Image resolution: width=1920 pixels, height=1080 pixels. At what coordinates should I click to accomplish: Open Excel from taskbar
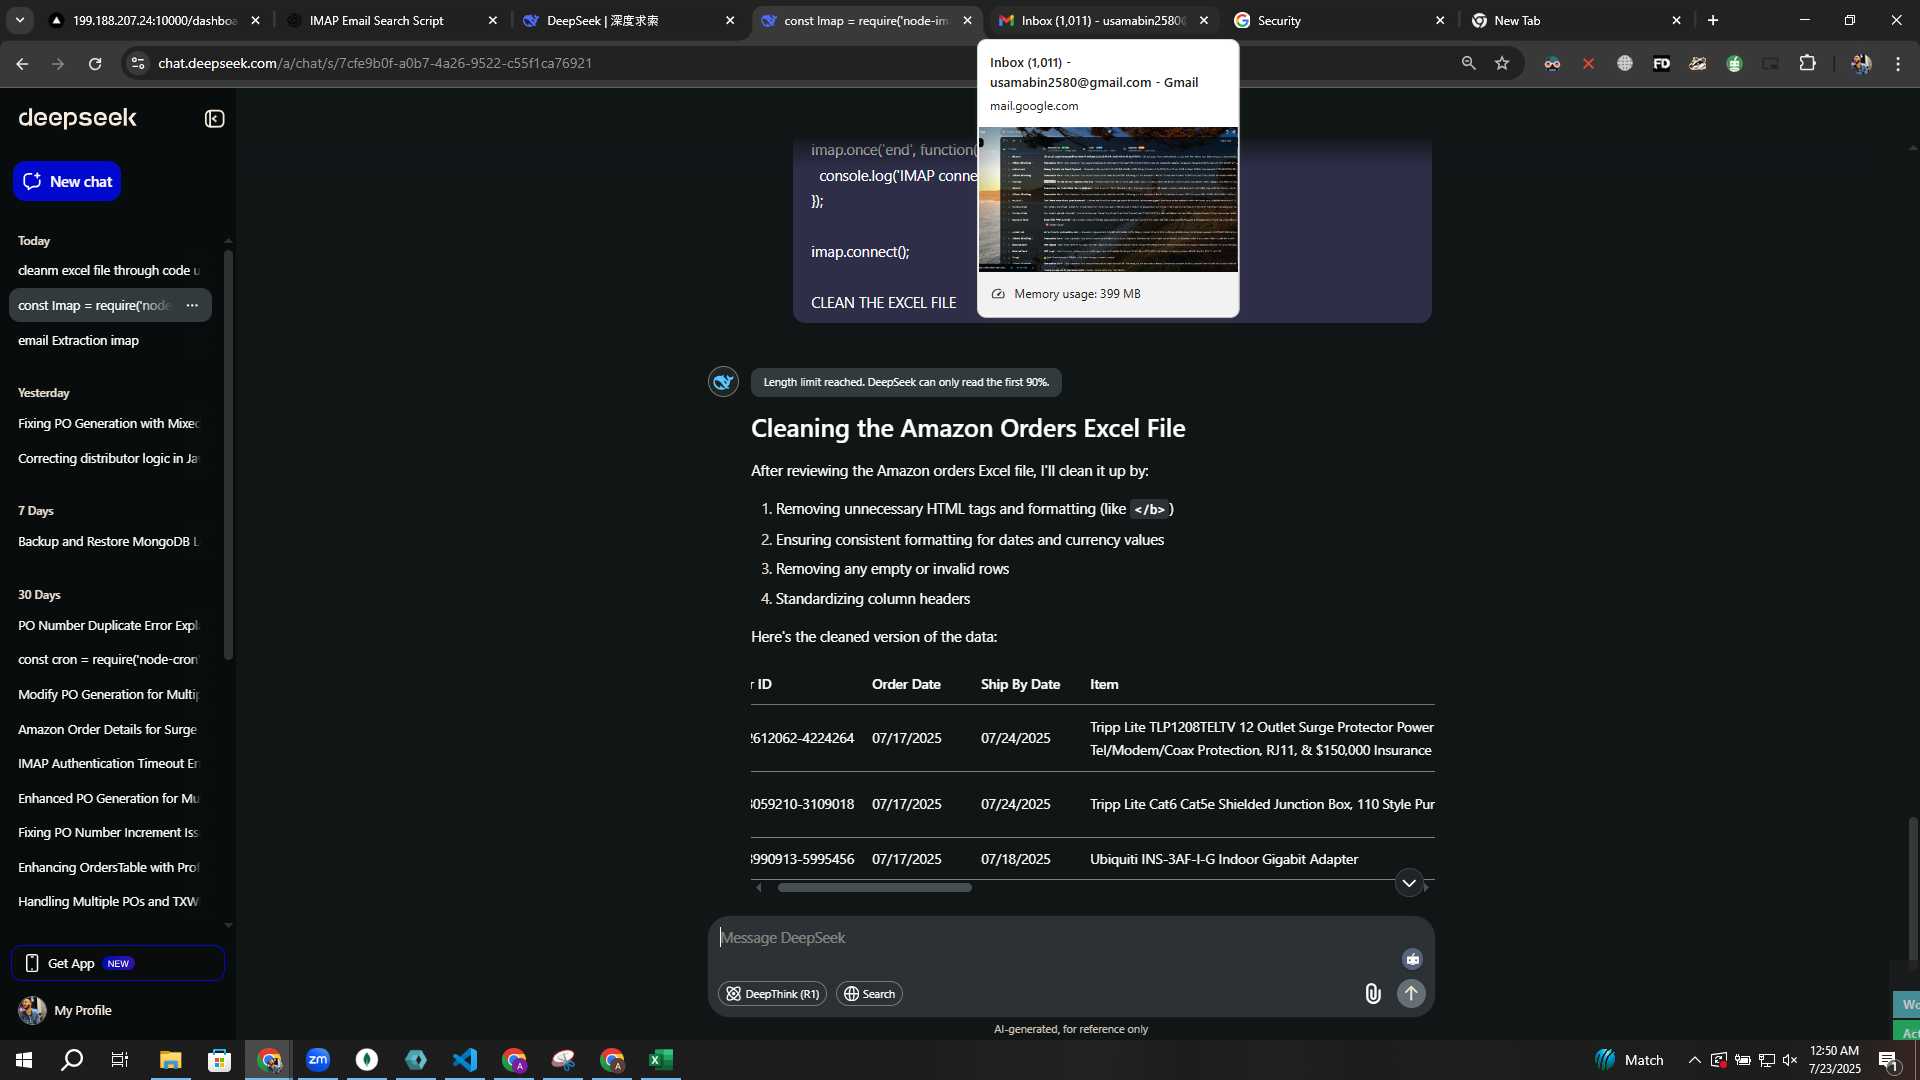click(x=661, y=1060)
